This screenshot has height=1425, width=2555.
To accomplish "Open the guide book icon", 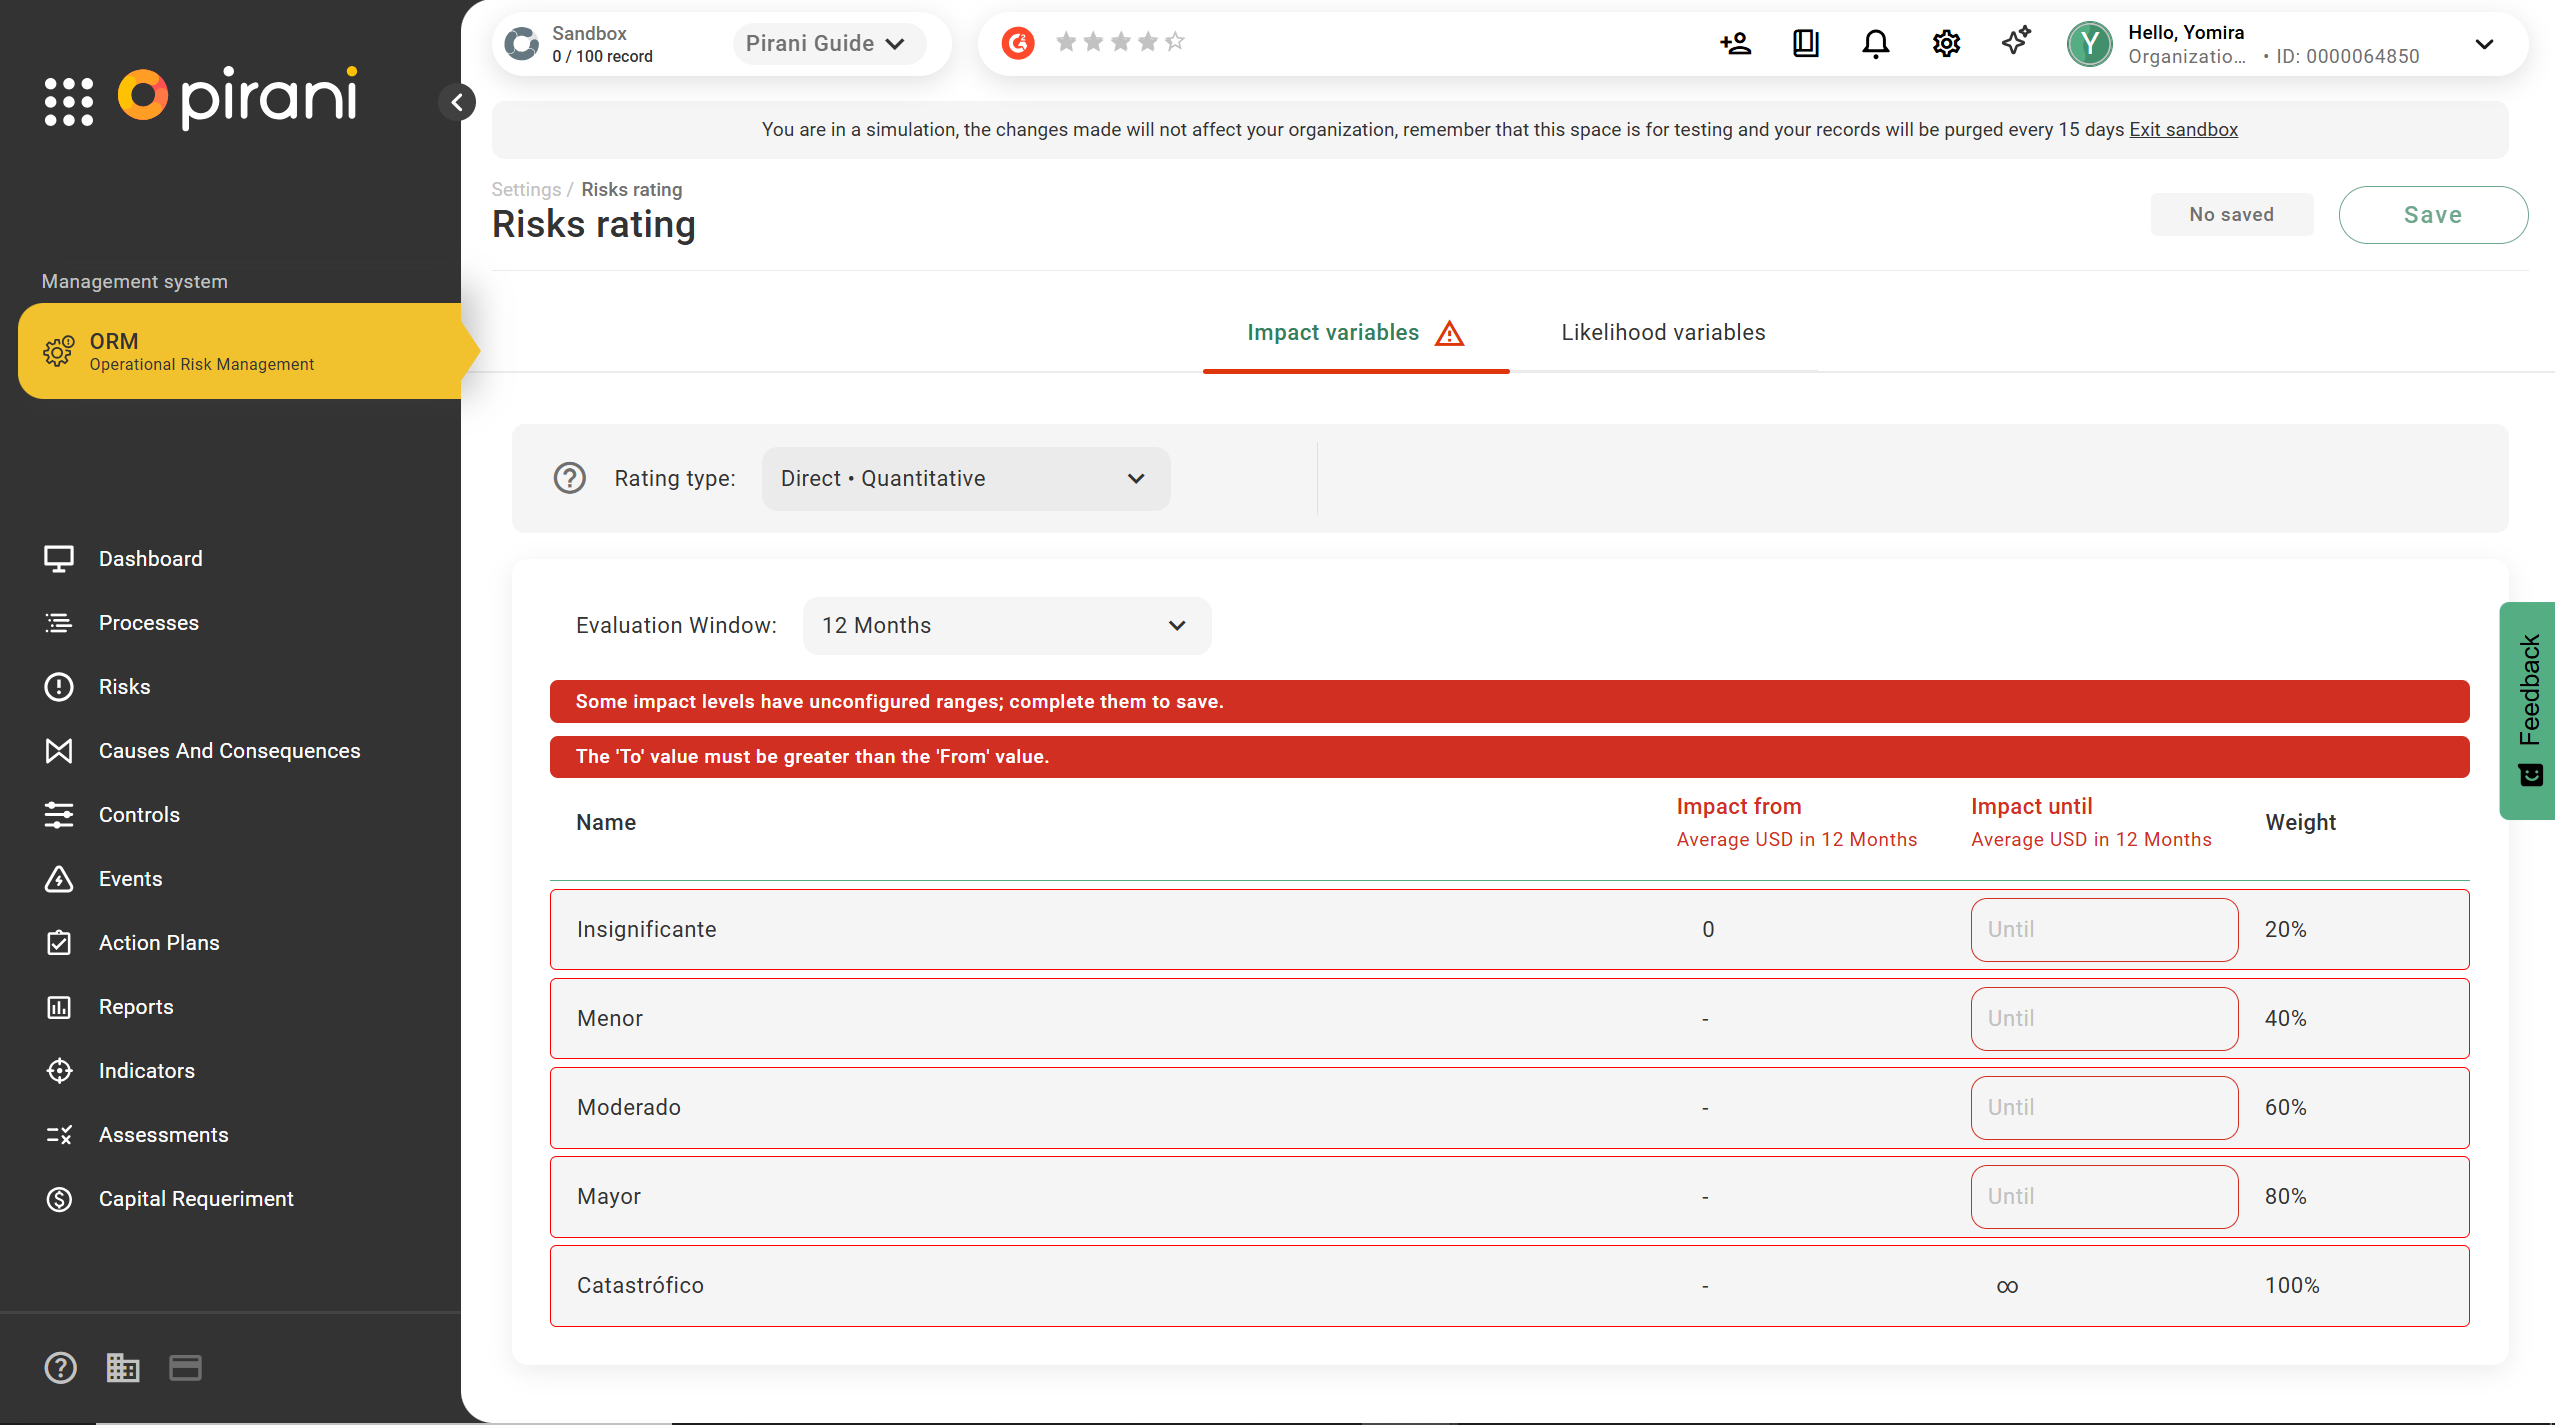I will click(x=1805, y=43).
